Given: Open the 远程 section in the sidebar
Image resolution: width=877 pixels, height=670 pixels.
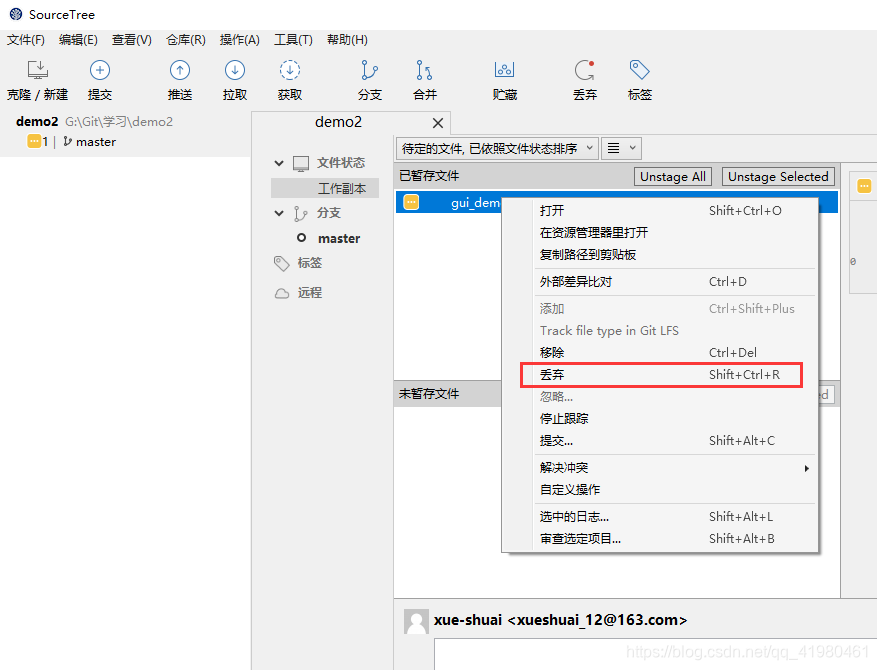Looking at the screenshot, I should click(x=310, y=292).
